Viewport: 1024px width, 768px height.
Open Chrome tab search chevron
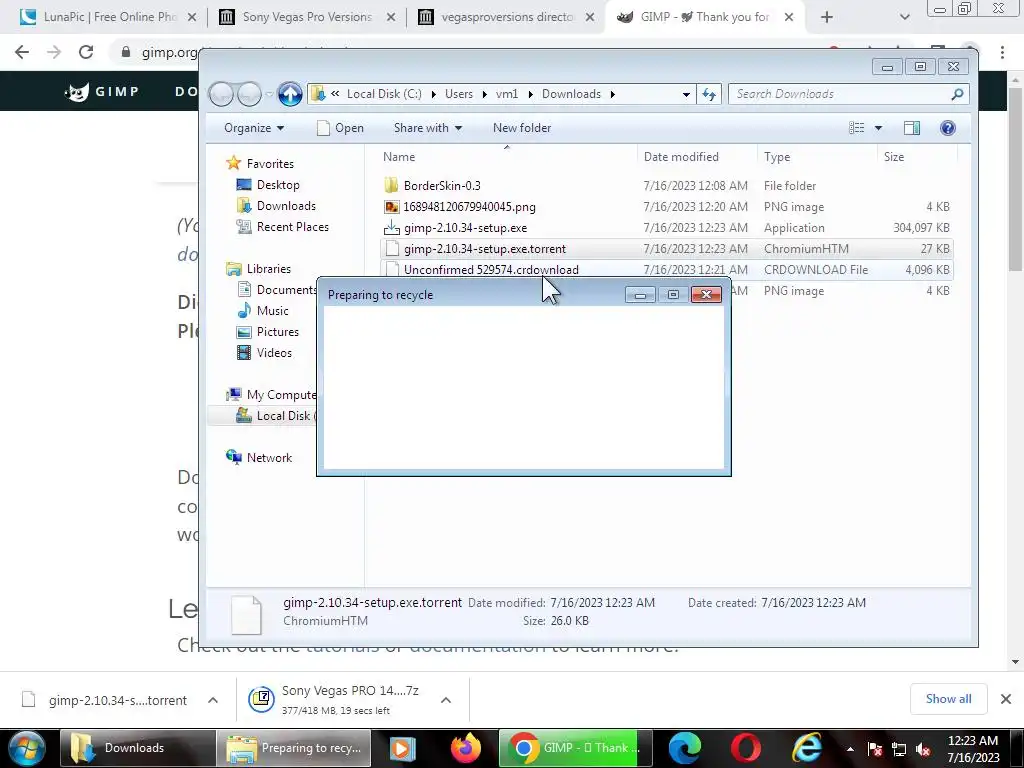coord(904,18)
